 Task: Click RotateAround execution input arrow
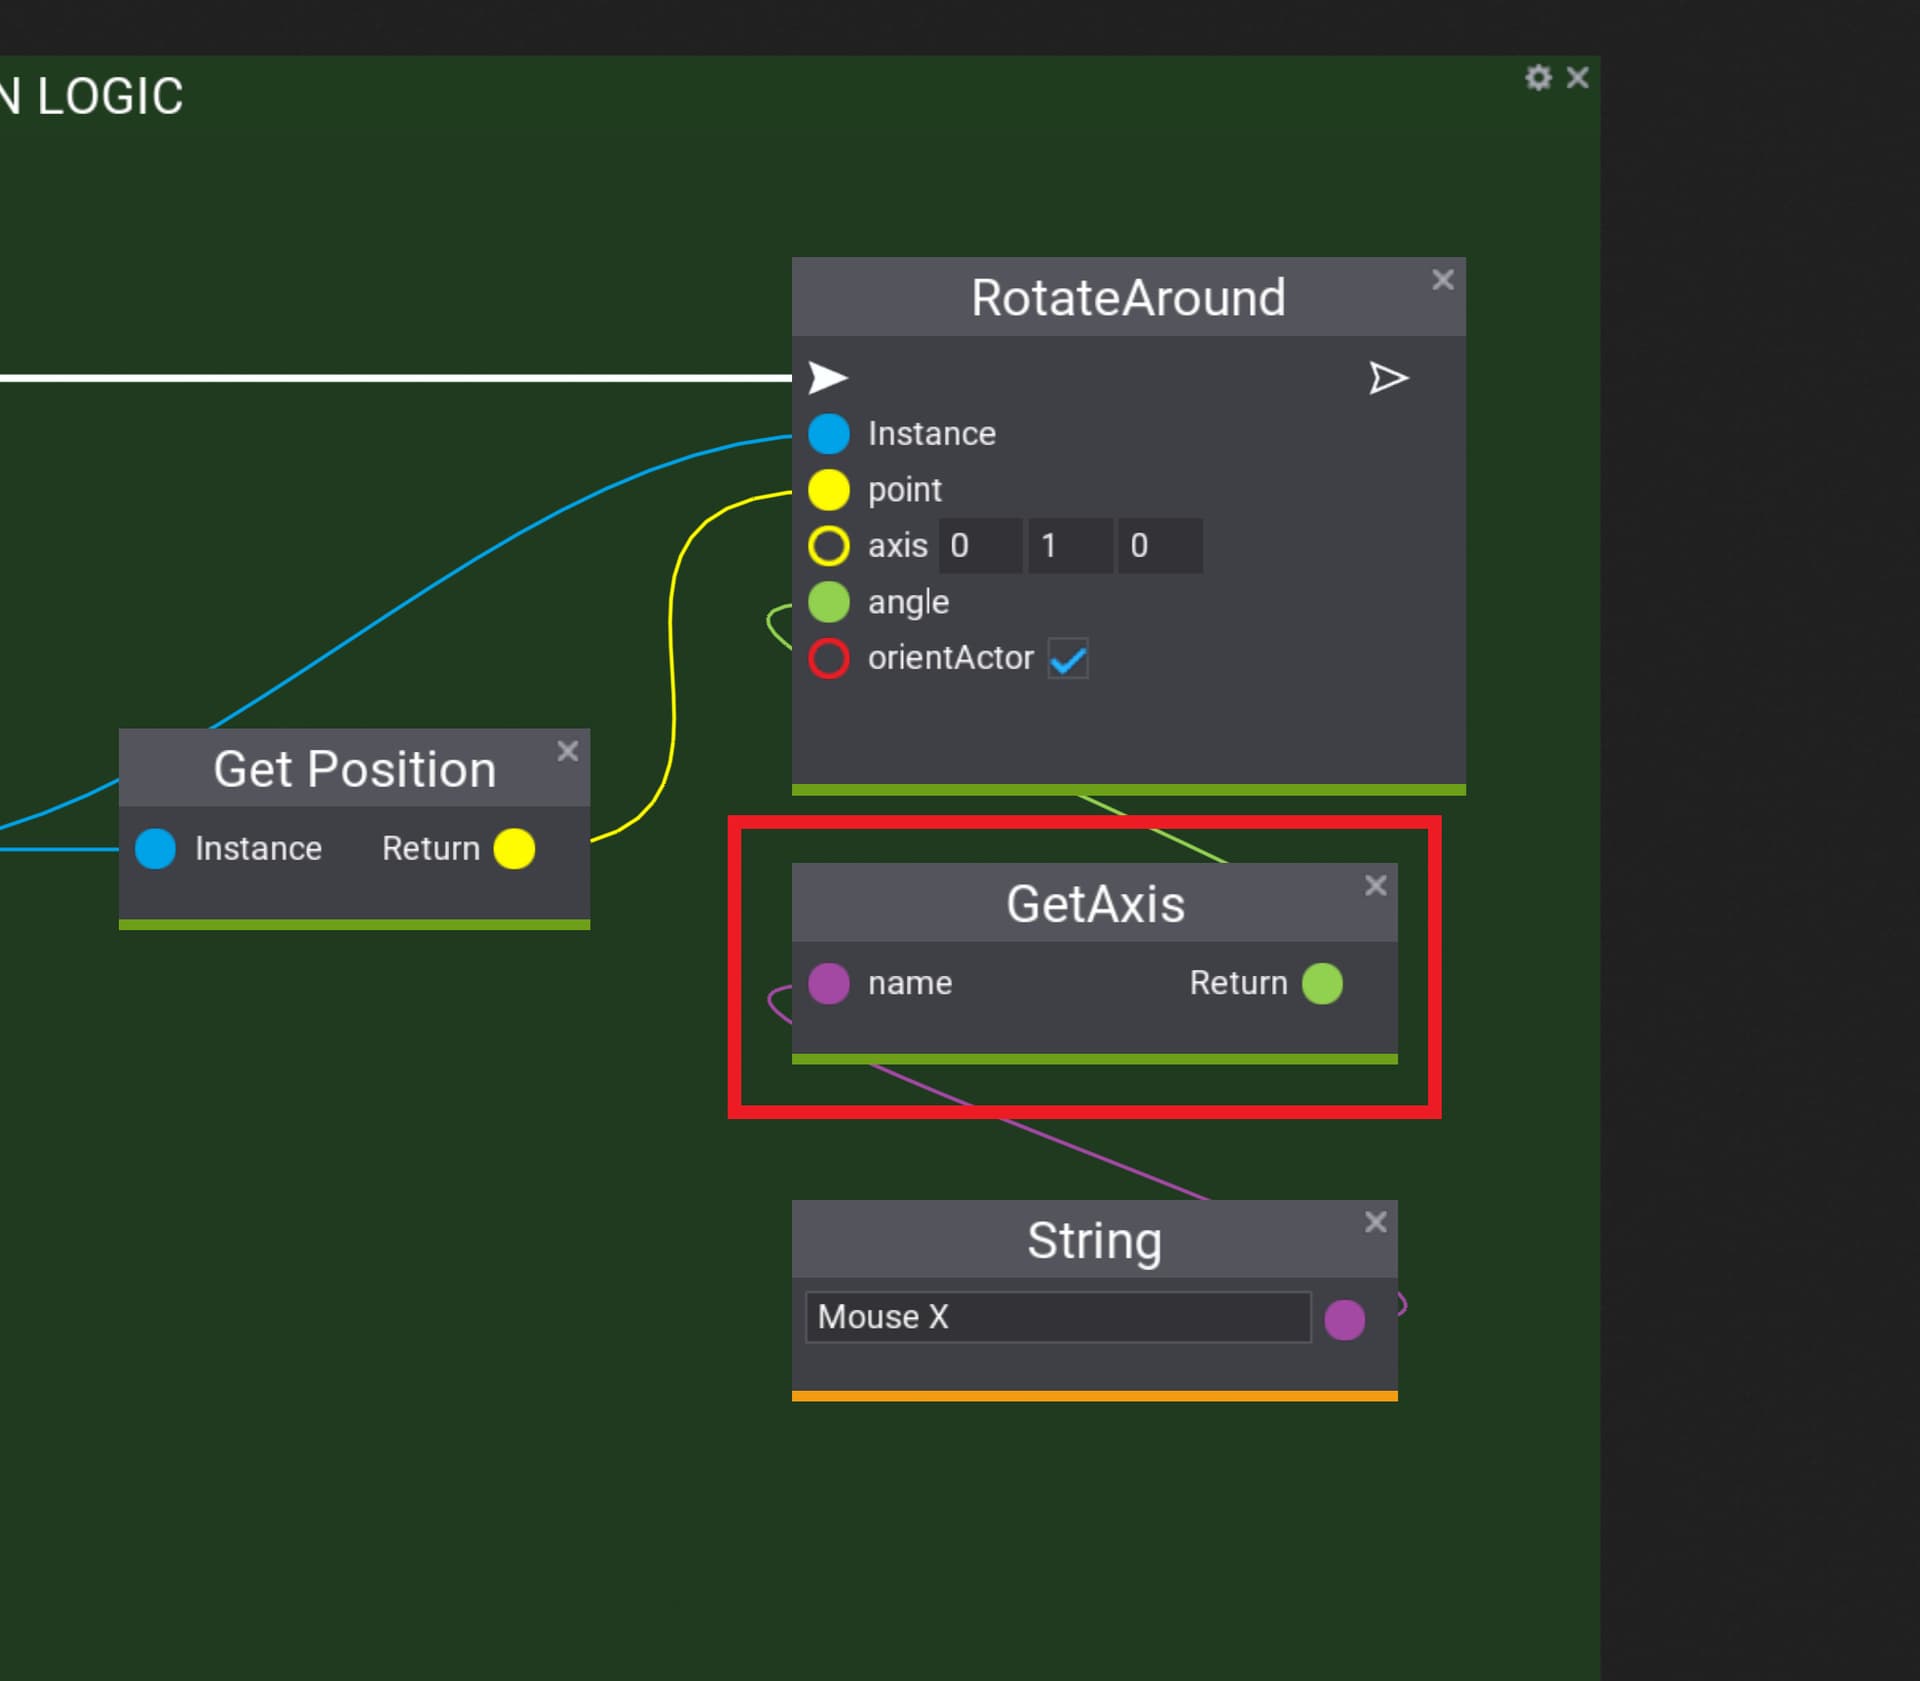point(827,378)
